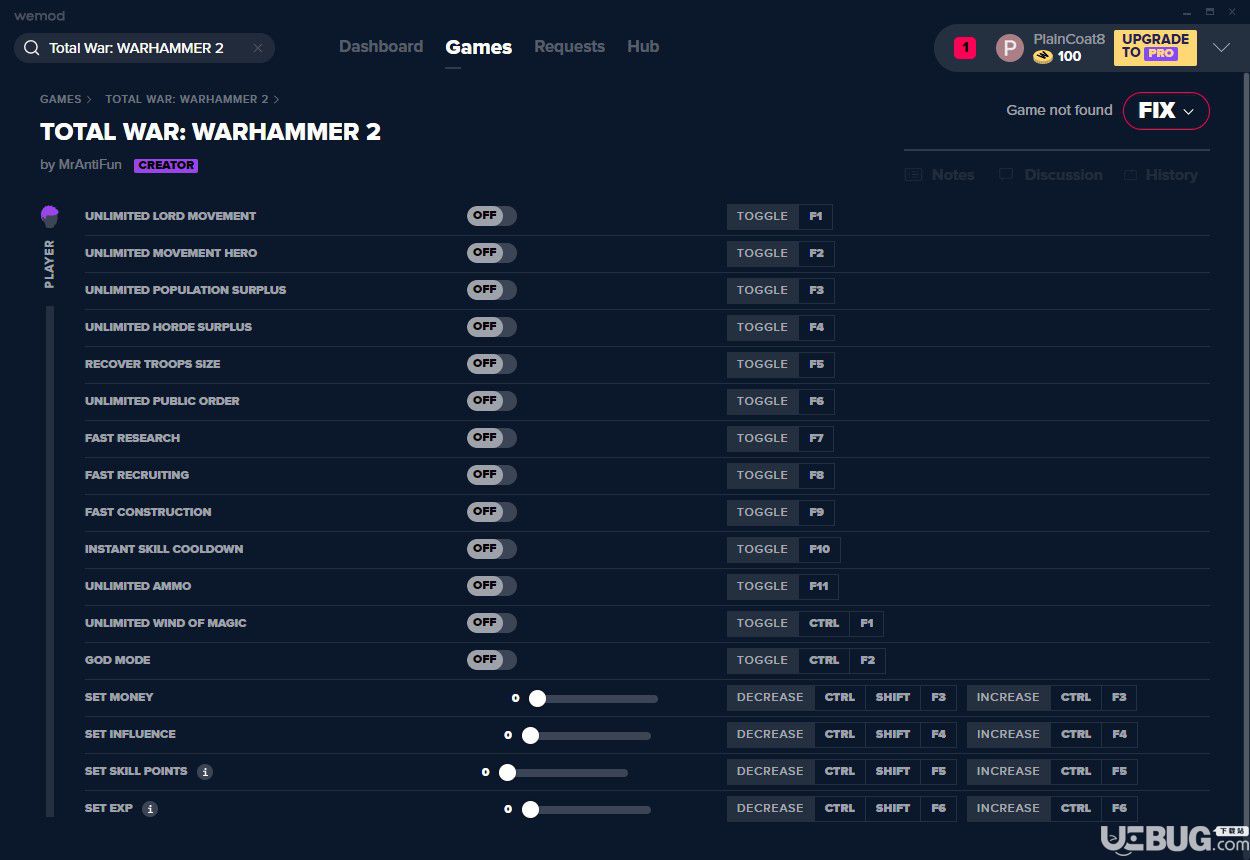This screenshot has width=1250, height=860.
Task: Click Decrease hotkey for Set Influence
Action: click(770, 734)
